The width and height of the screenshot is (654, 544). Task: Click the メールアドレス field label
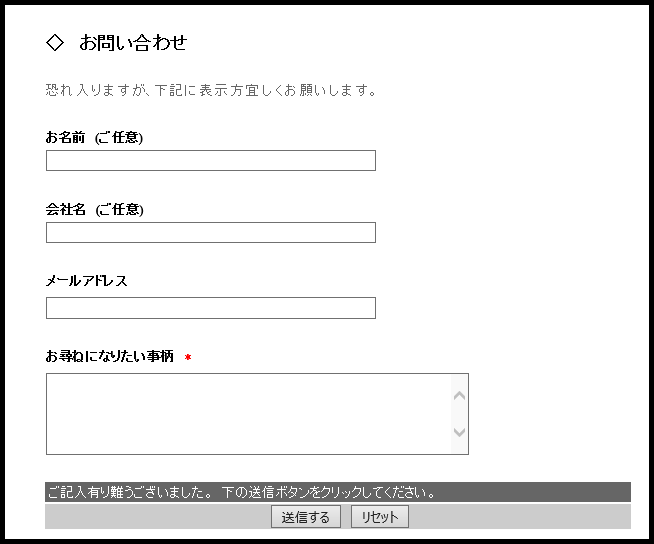click(x=87, y=281)
